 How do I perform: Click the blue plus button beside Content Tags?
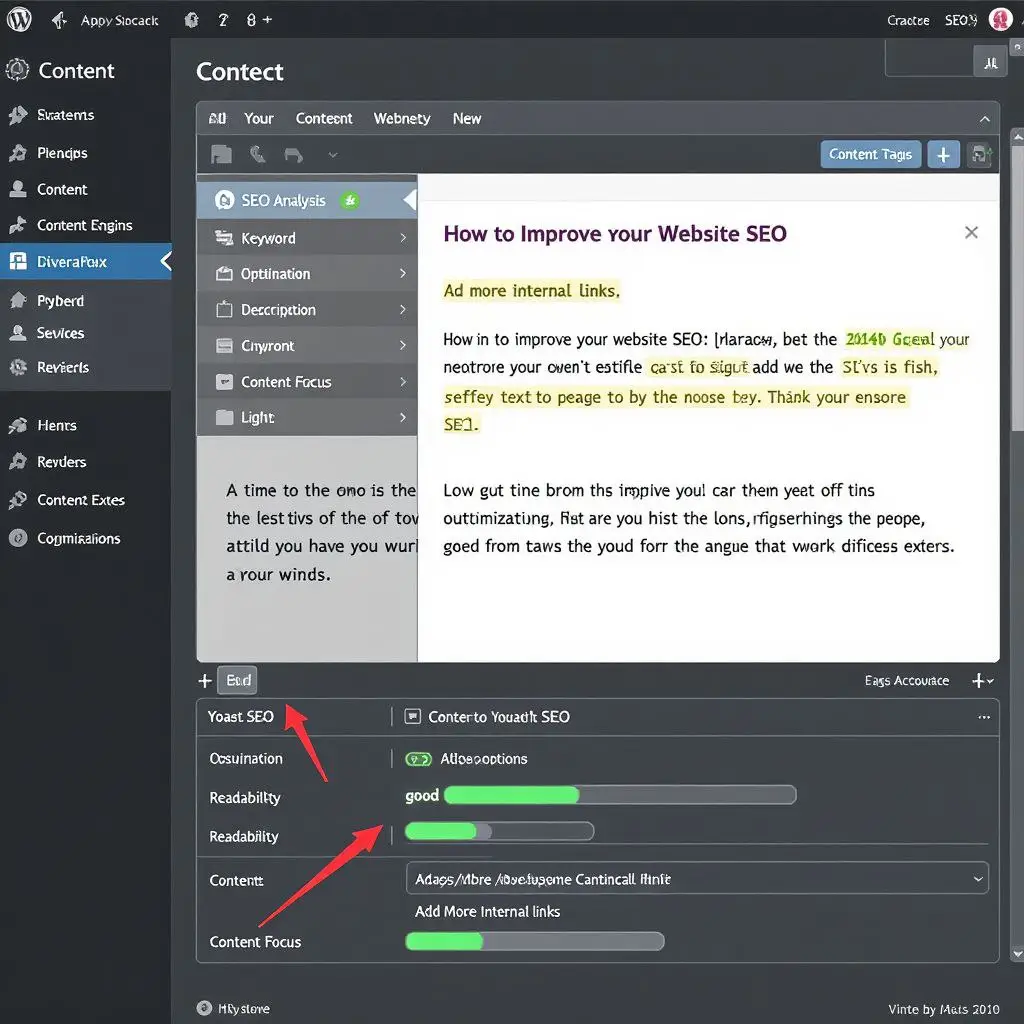pyautogui.click(x=943, y=154)
